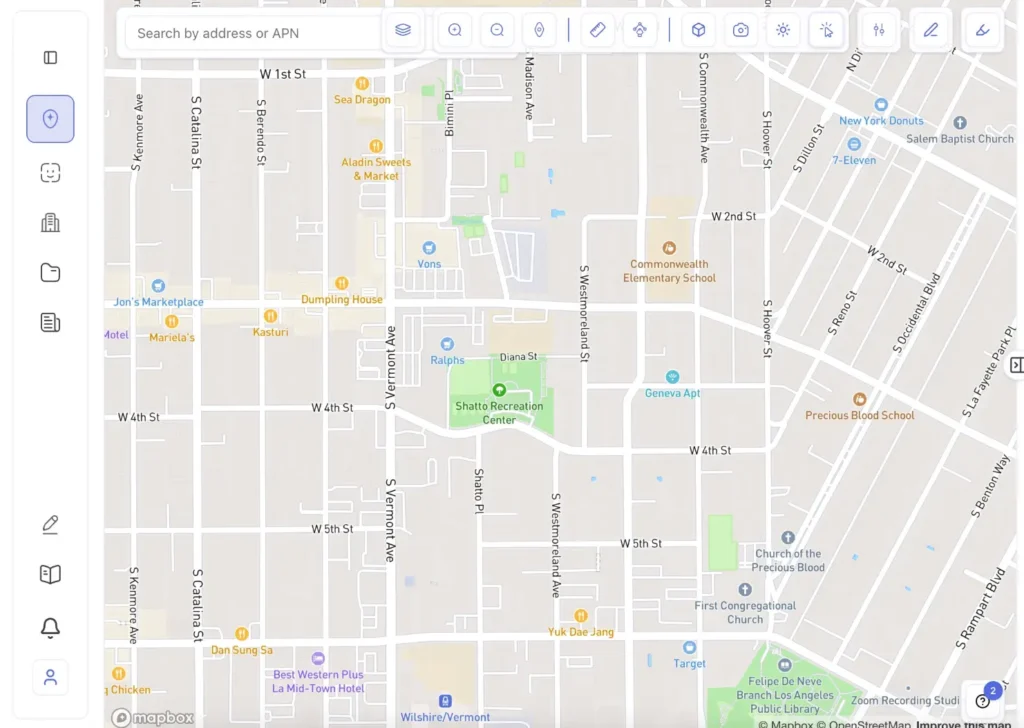
Task: Select the drop pin tool
Action: [x=540, y=30]
